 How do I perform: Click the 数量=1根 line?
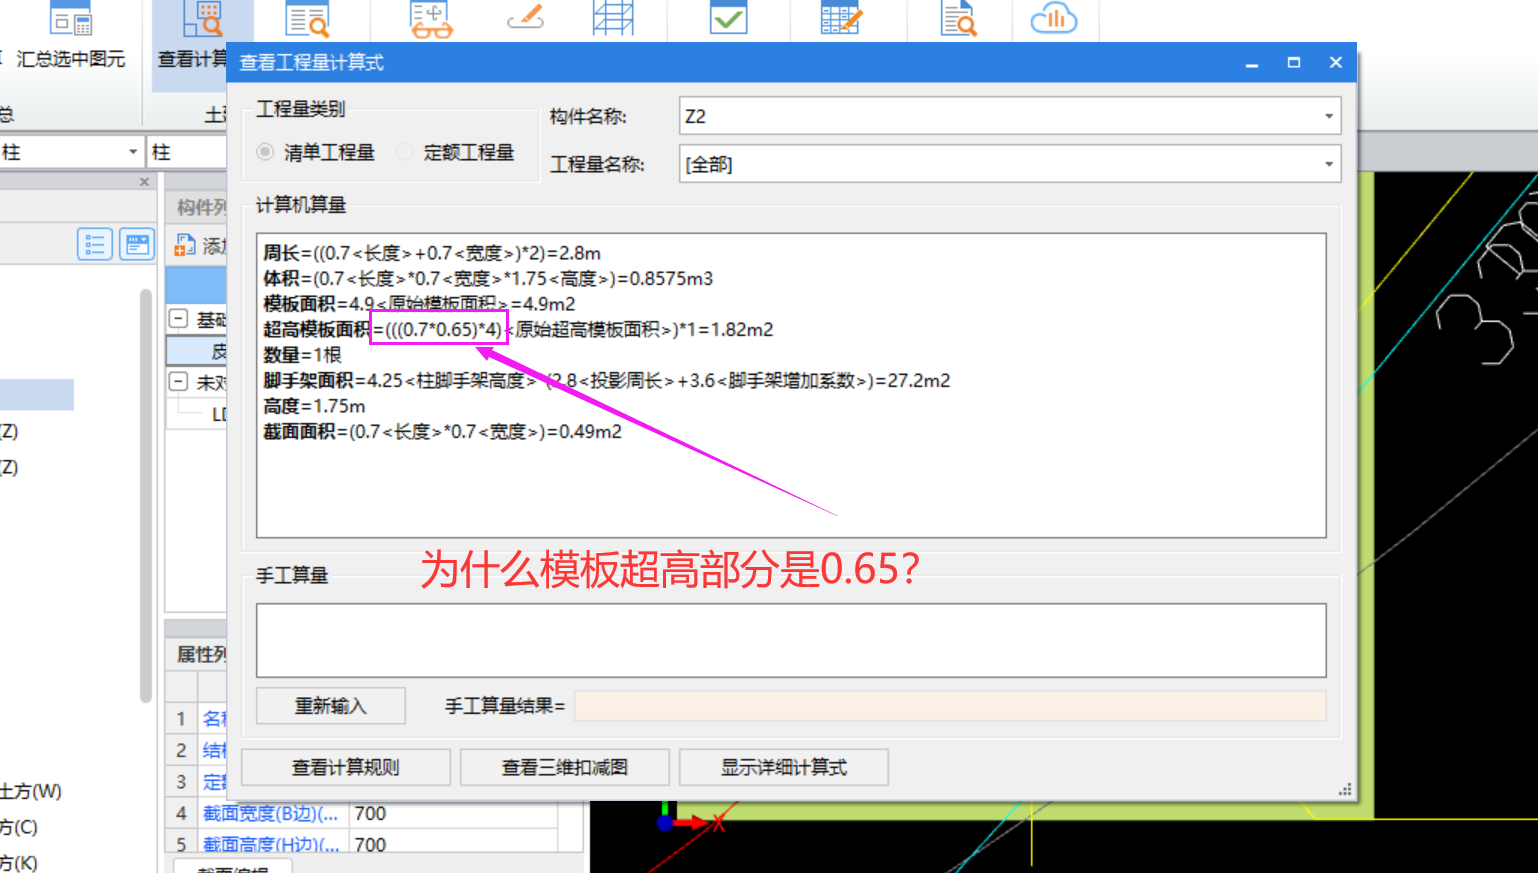[302, 355]
